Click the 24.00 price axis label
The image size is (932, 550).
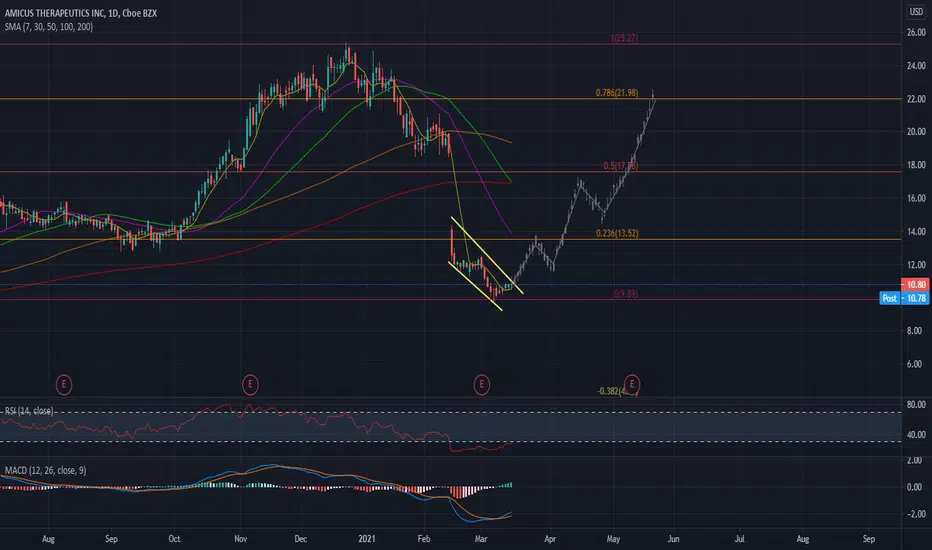point(916,65)
